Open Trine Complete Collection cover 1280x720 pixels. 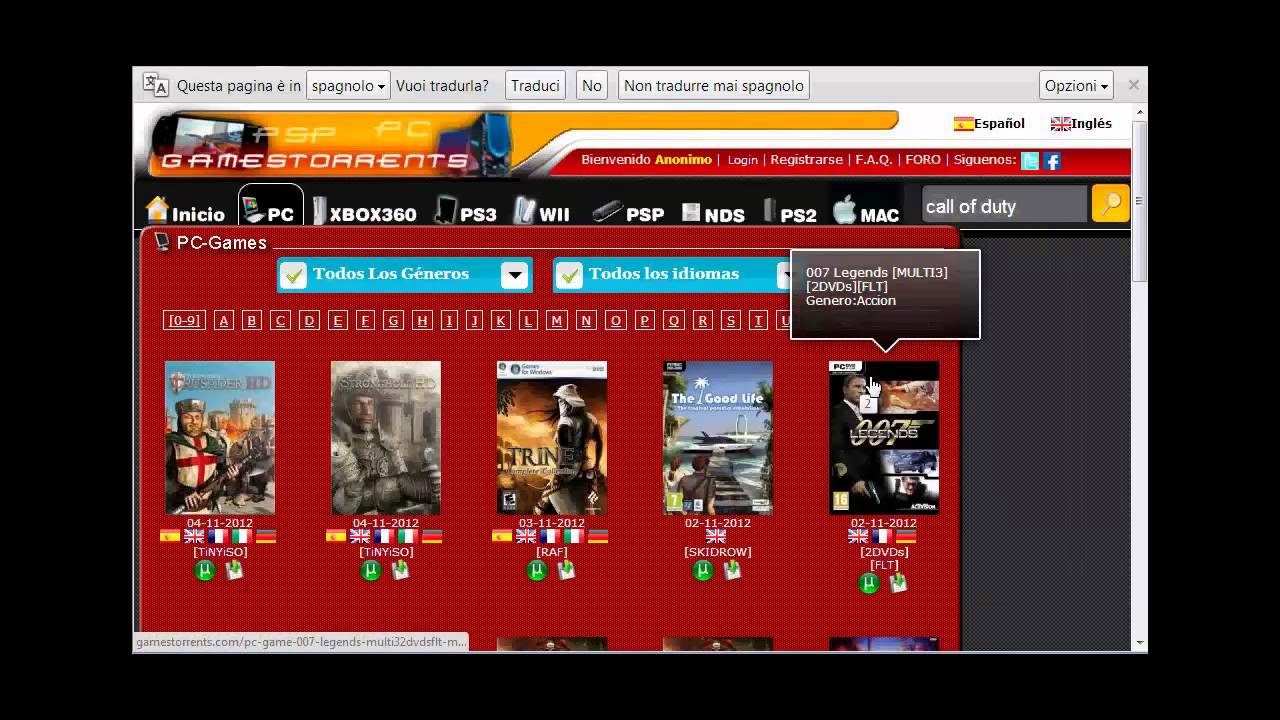point(552,438)
